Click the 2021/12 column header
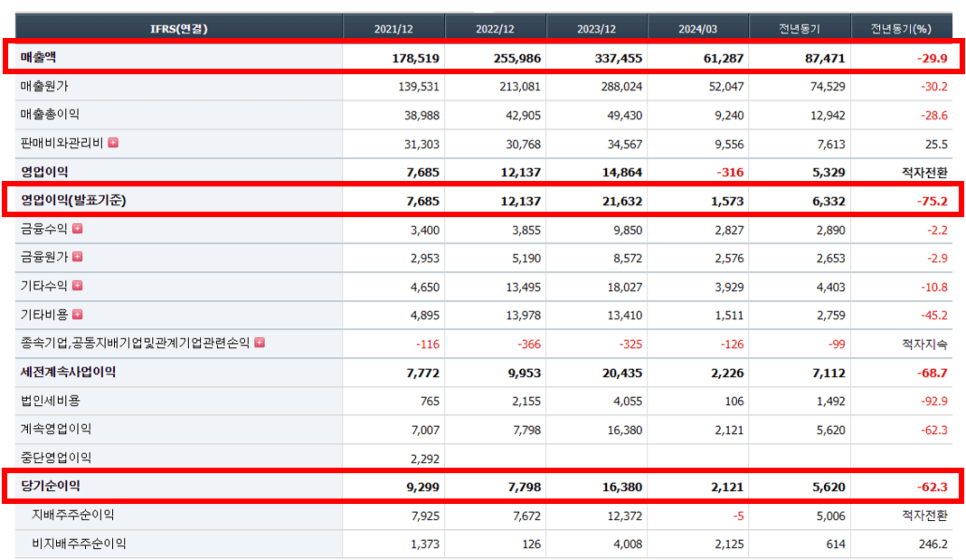The height and width of the screenshot is (560, 966). (x=394, y=29)
